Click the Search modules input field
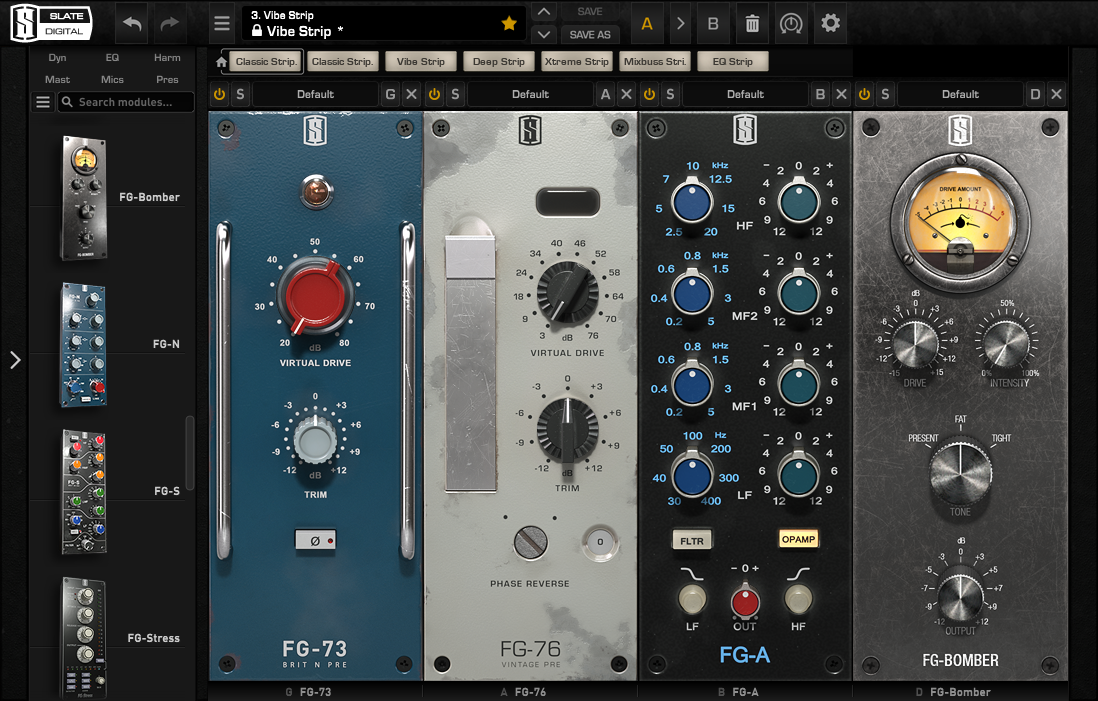The height and width of the screenshot is (701, 1098). [126, 102]
